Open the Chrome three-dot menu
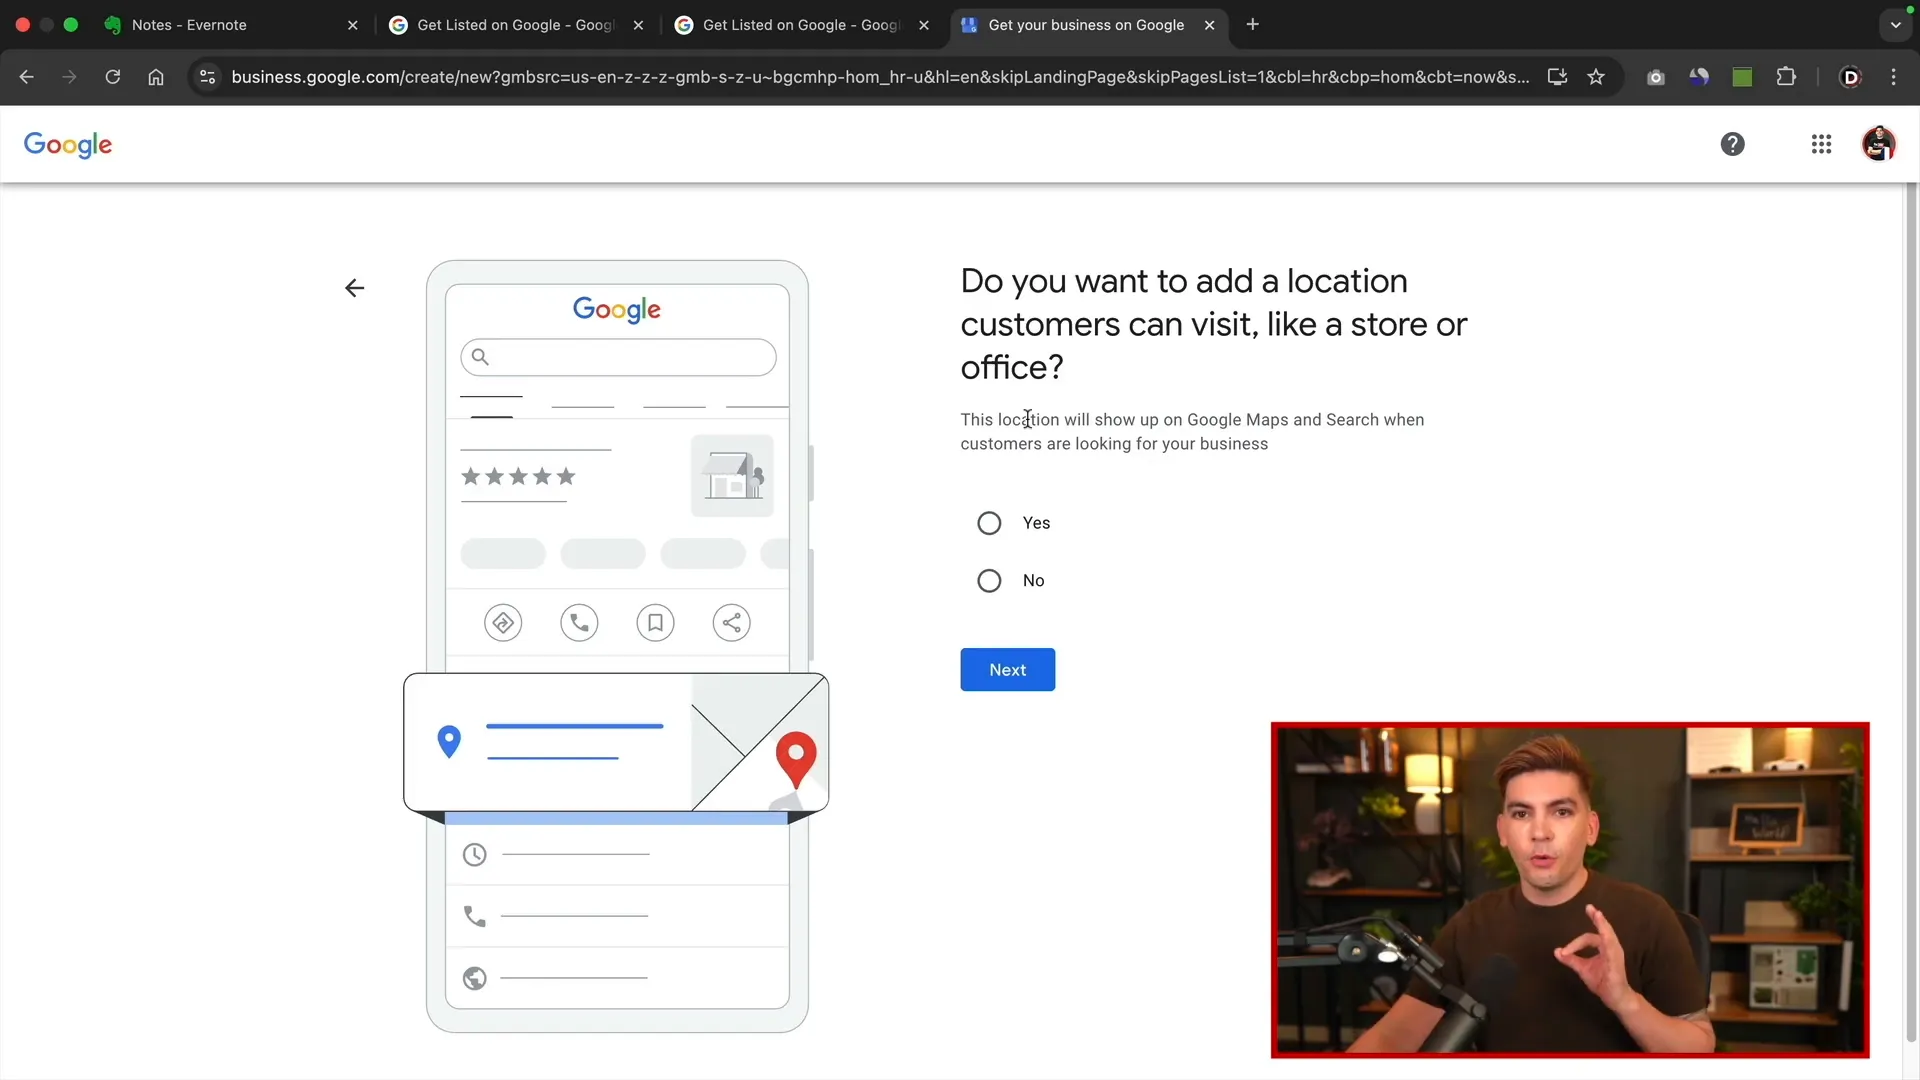Image resolution: width=1920 pixels, height=1080 pixels. coord(1893,77)
